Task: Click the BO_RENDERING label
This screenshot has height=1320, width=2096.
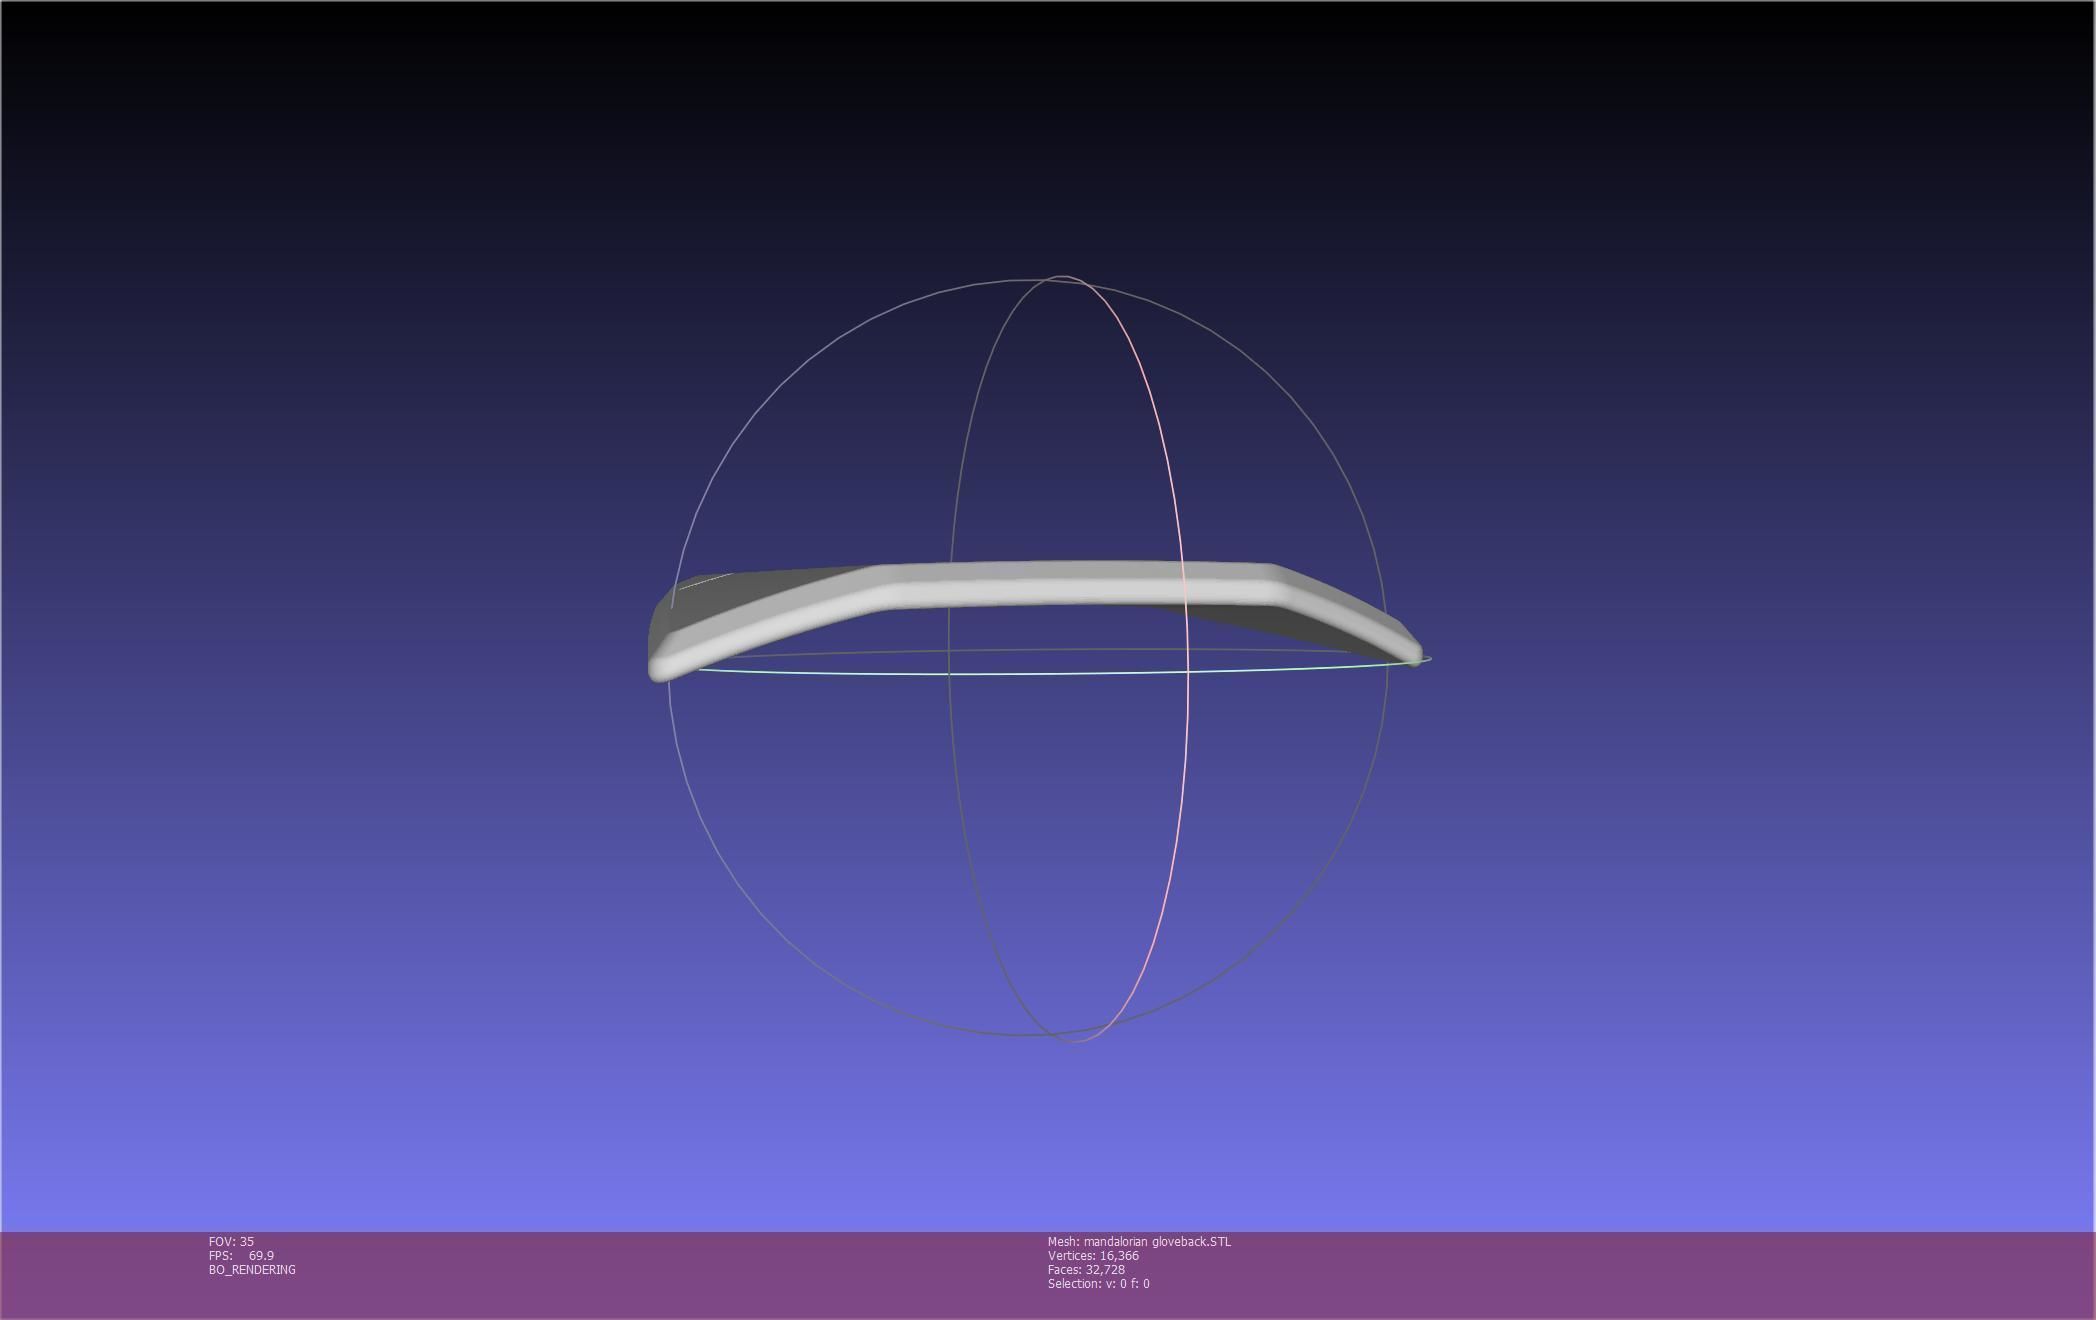Action: (x=252, y=1269)
